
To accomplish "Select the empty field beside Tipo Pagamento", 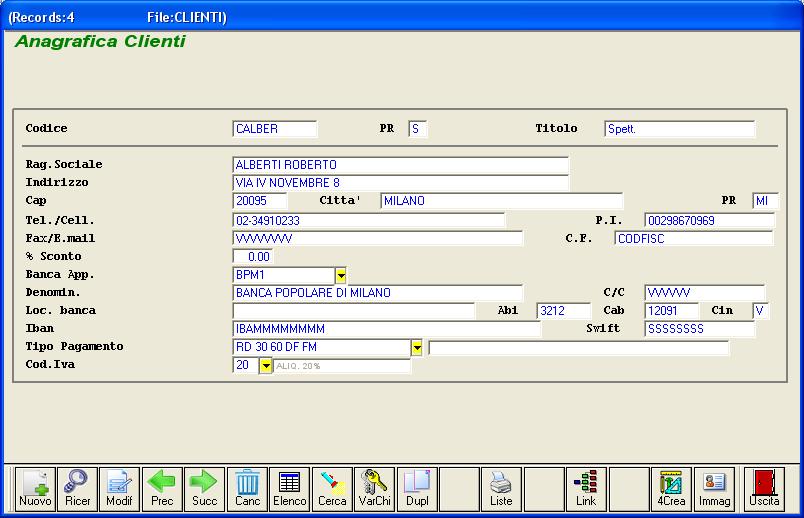I will 579,348.
